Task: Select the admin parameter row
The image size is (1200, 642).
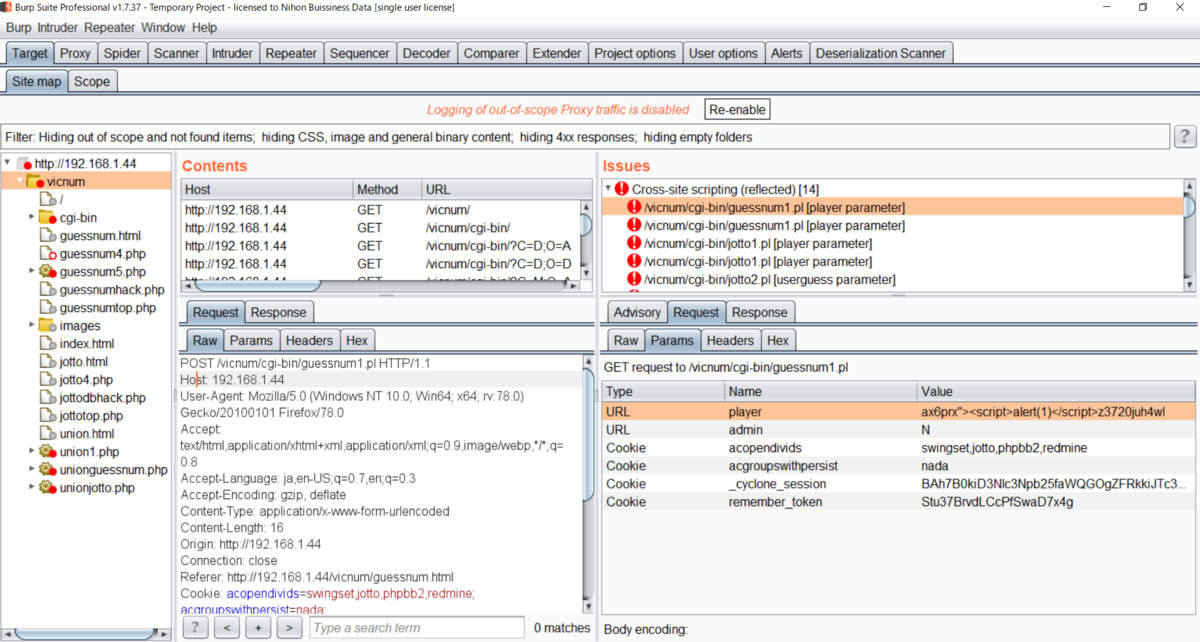Action: pos(898,429)
